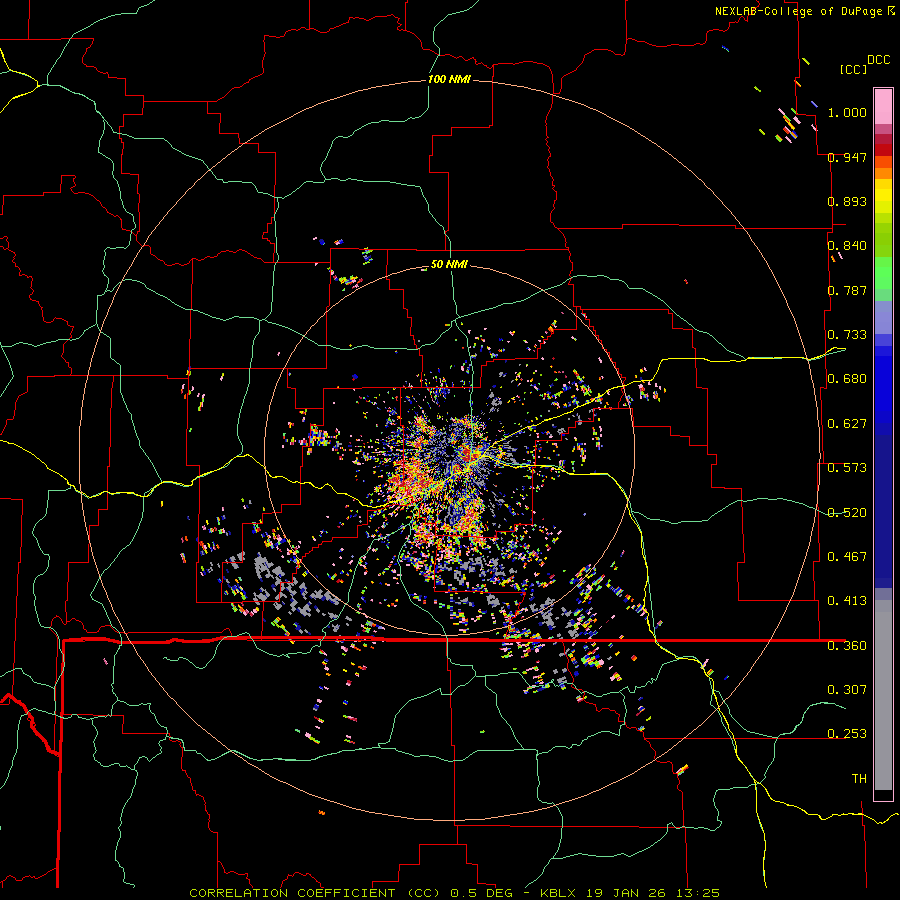Select the 0.360 color scale value
The height and width of the screenshot is (900, 900).
pos(847,646)
